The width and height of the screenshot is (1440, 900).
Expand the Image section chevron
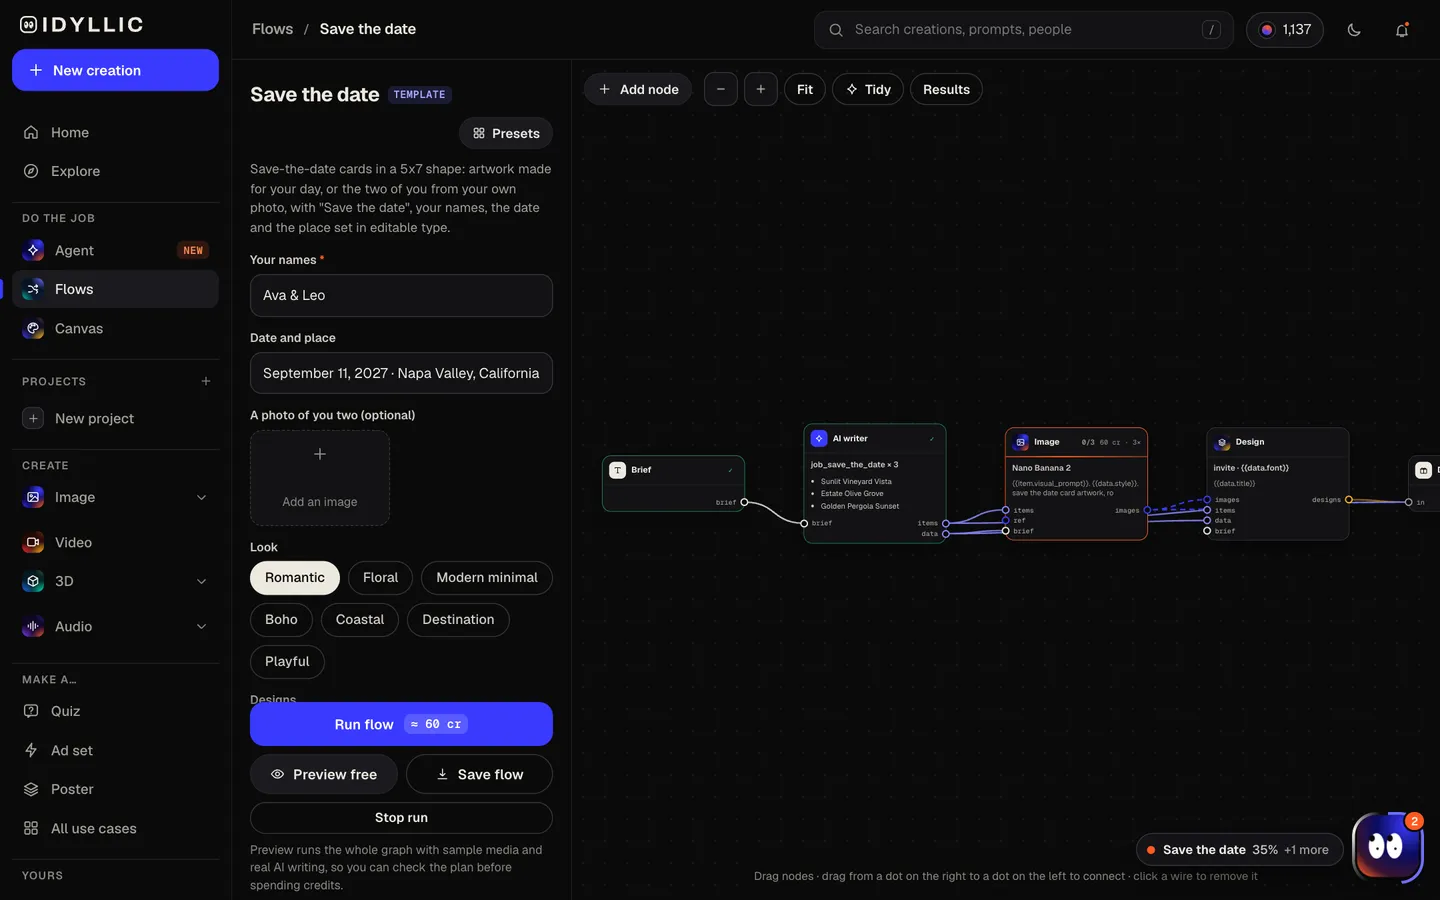201,497
